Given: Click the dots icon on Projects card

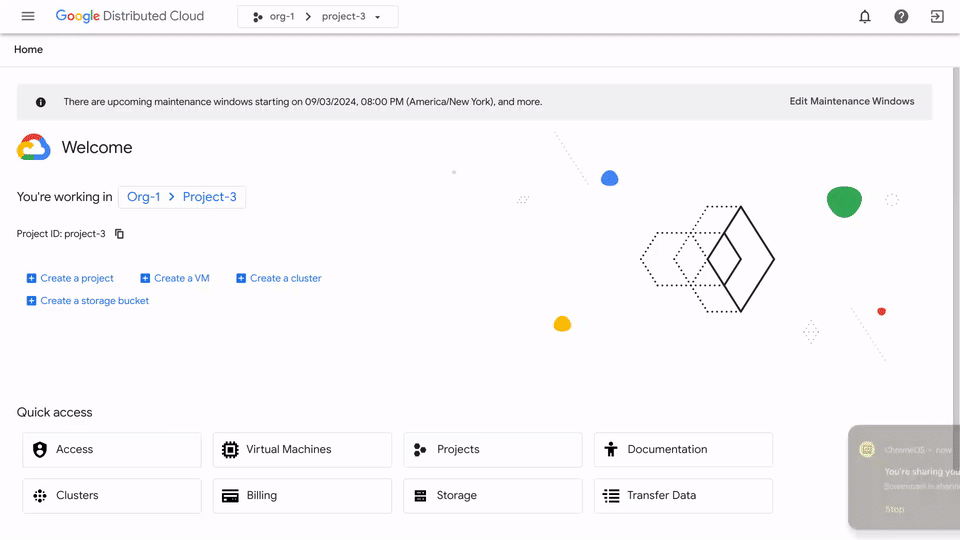Looking at the screenshot, I should pos(420,450).
